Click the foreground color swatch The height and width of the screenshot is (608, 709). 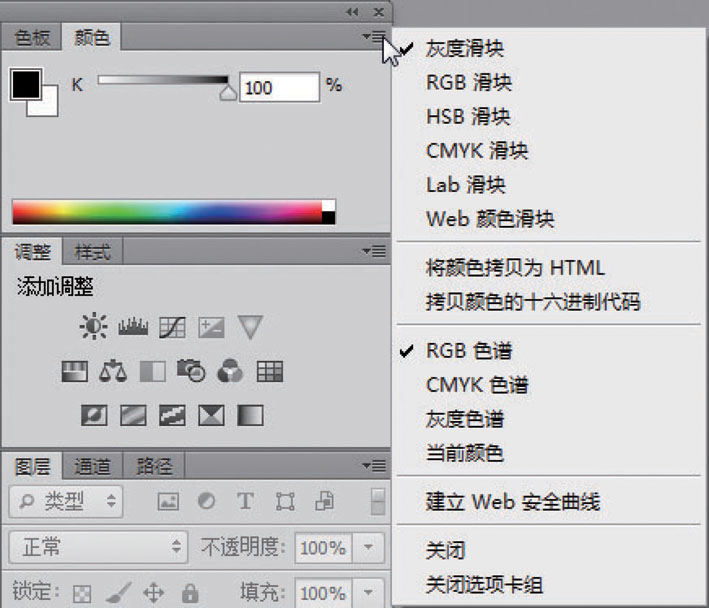[25, 84]
